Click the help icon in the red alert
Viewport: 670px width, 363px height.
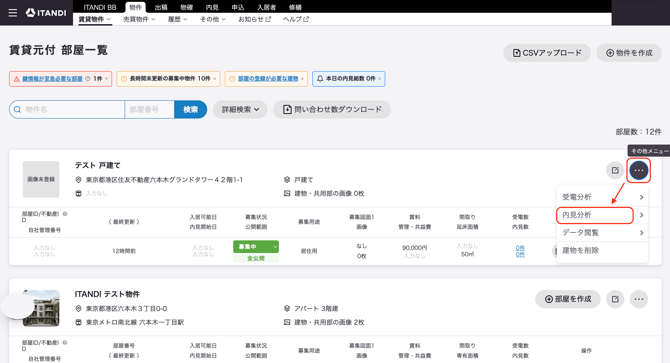coord(88,79)
